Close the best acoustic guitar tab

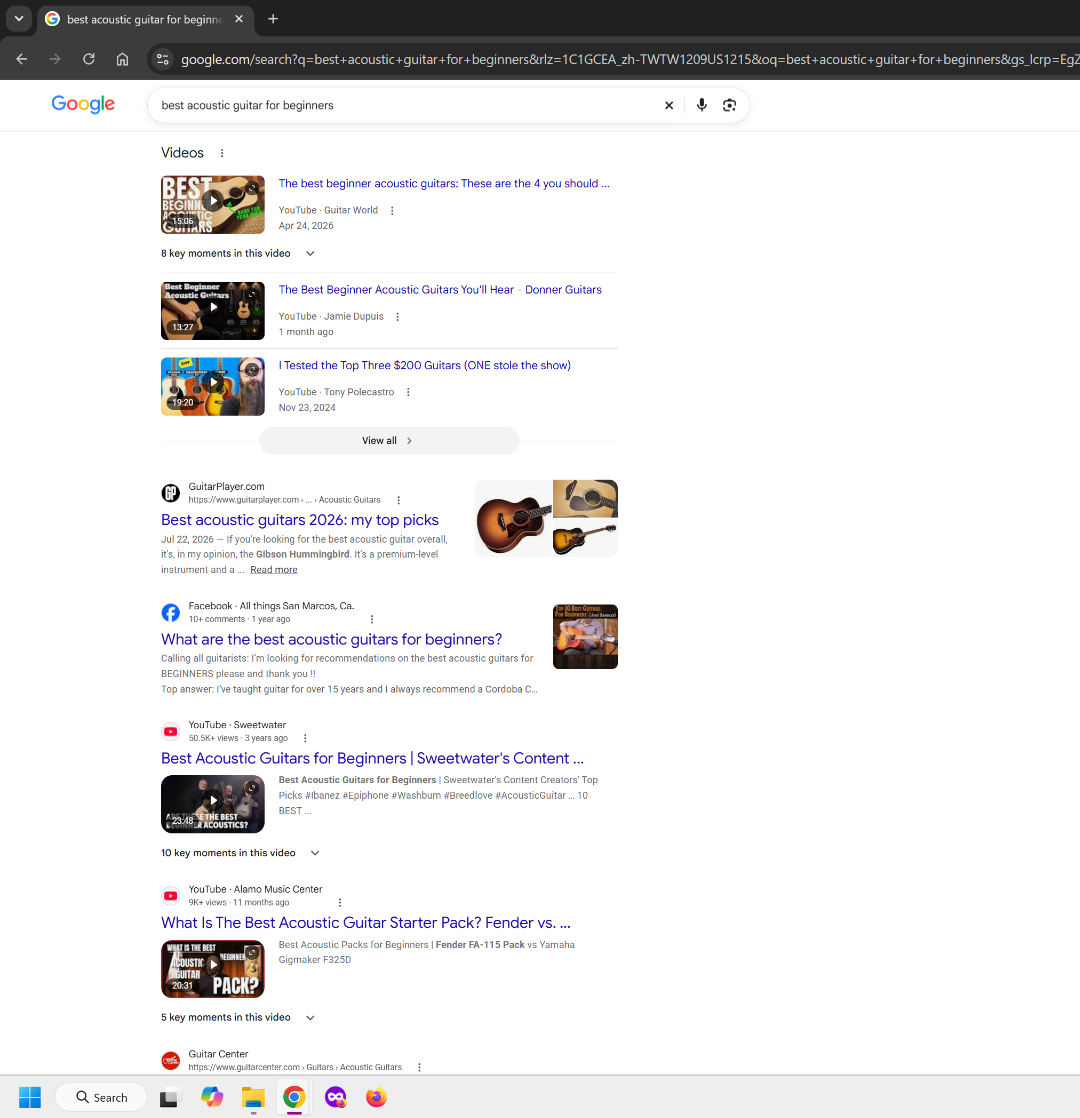coord(239,19)
